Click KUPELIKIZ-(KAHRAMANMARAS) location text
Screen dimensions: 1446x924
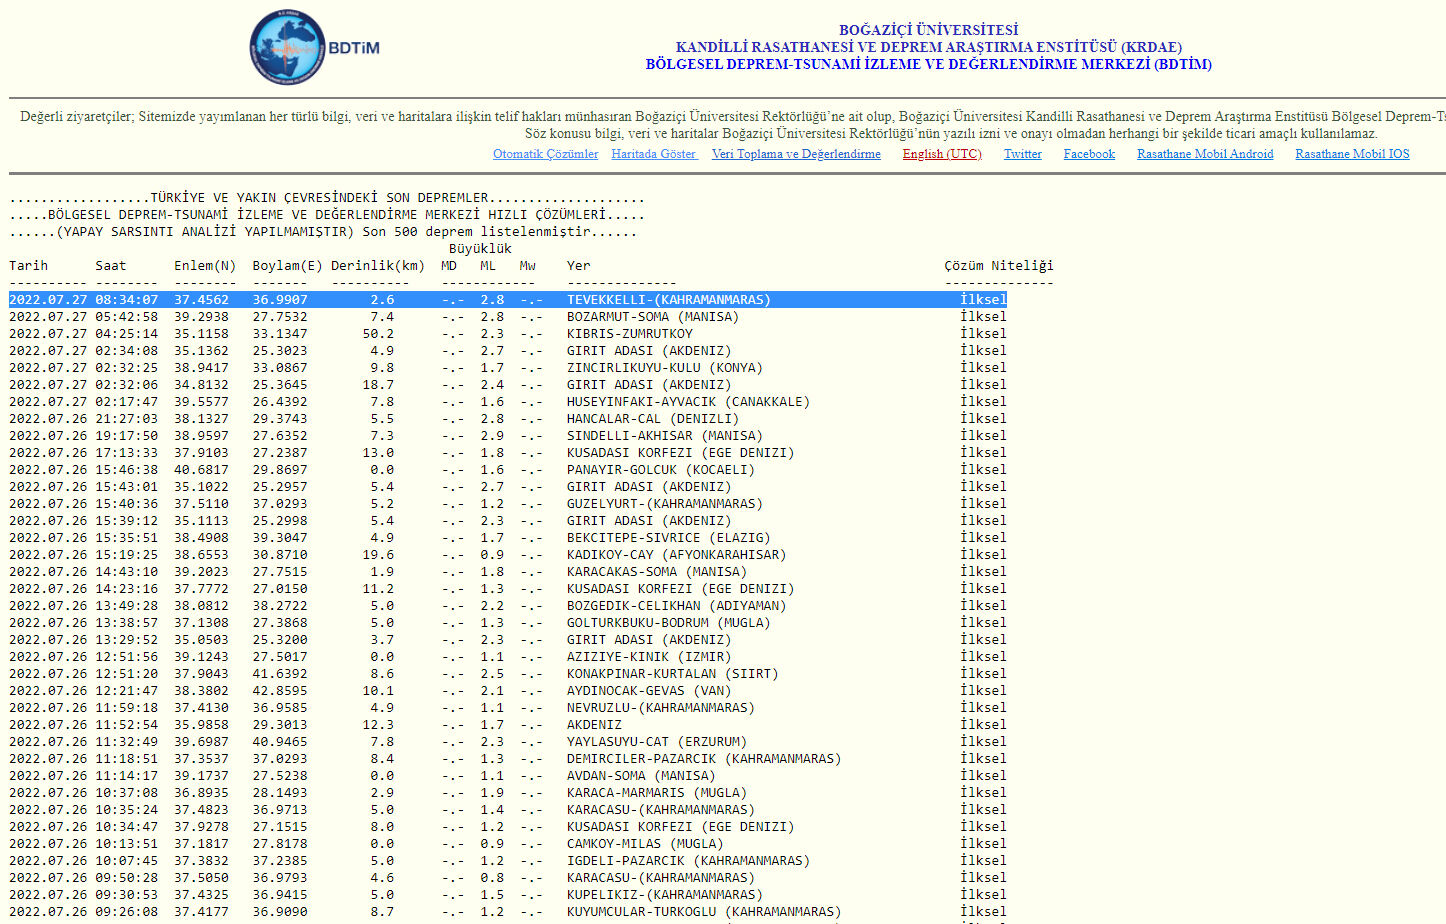click(665, 895)
